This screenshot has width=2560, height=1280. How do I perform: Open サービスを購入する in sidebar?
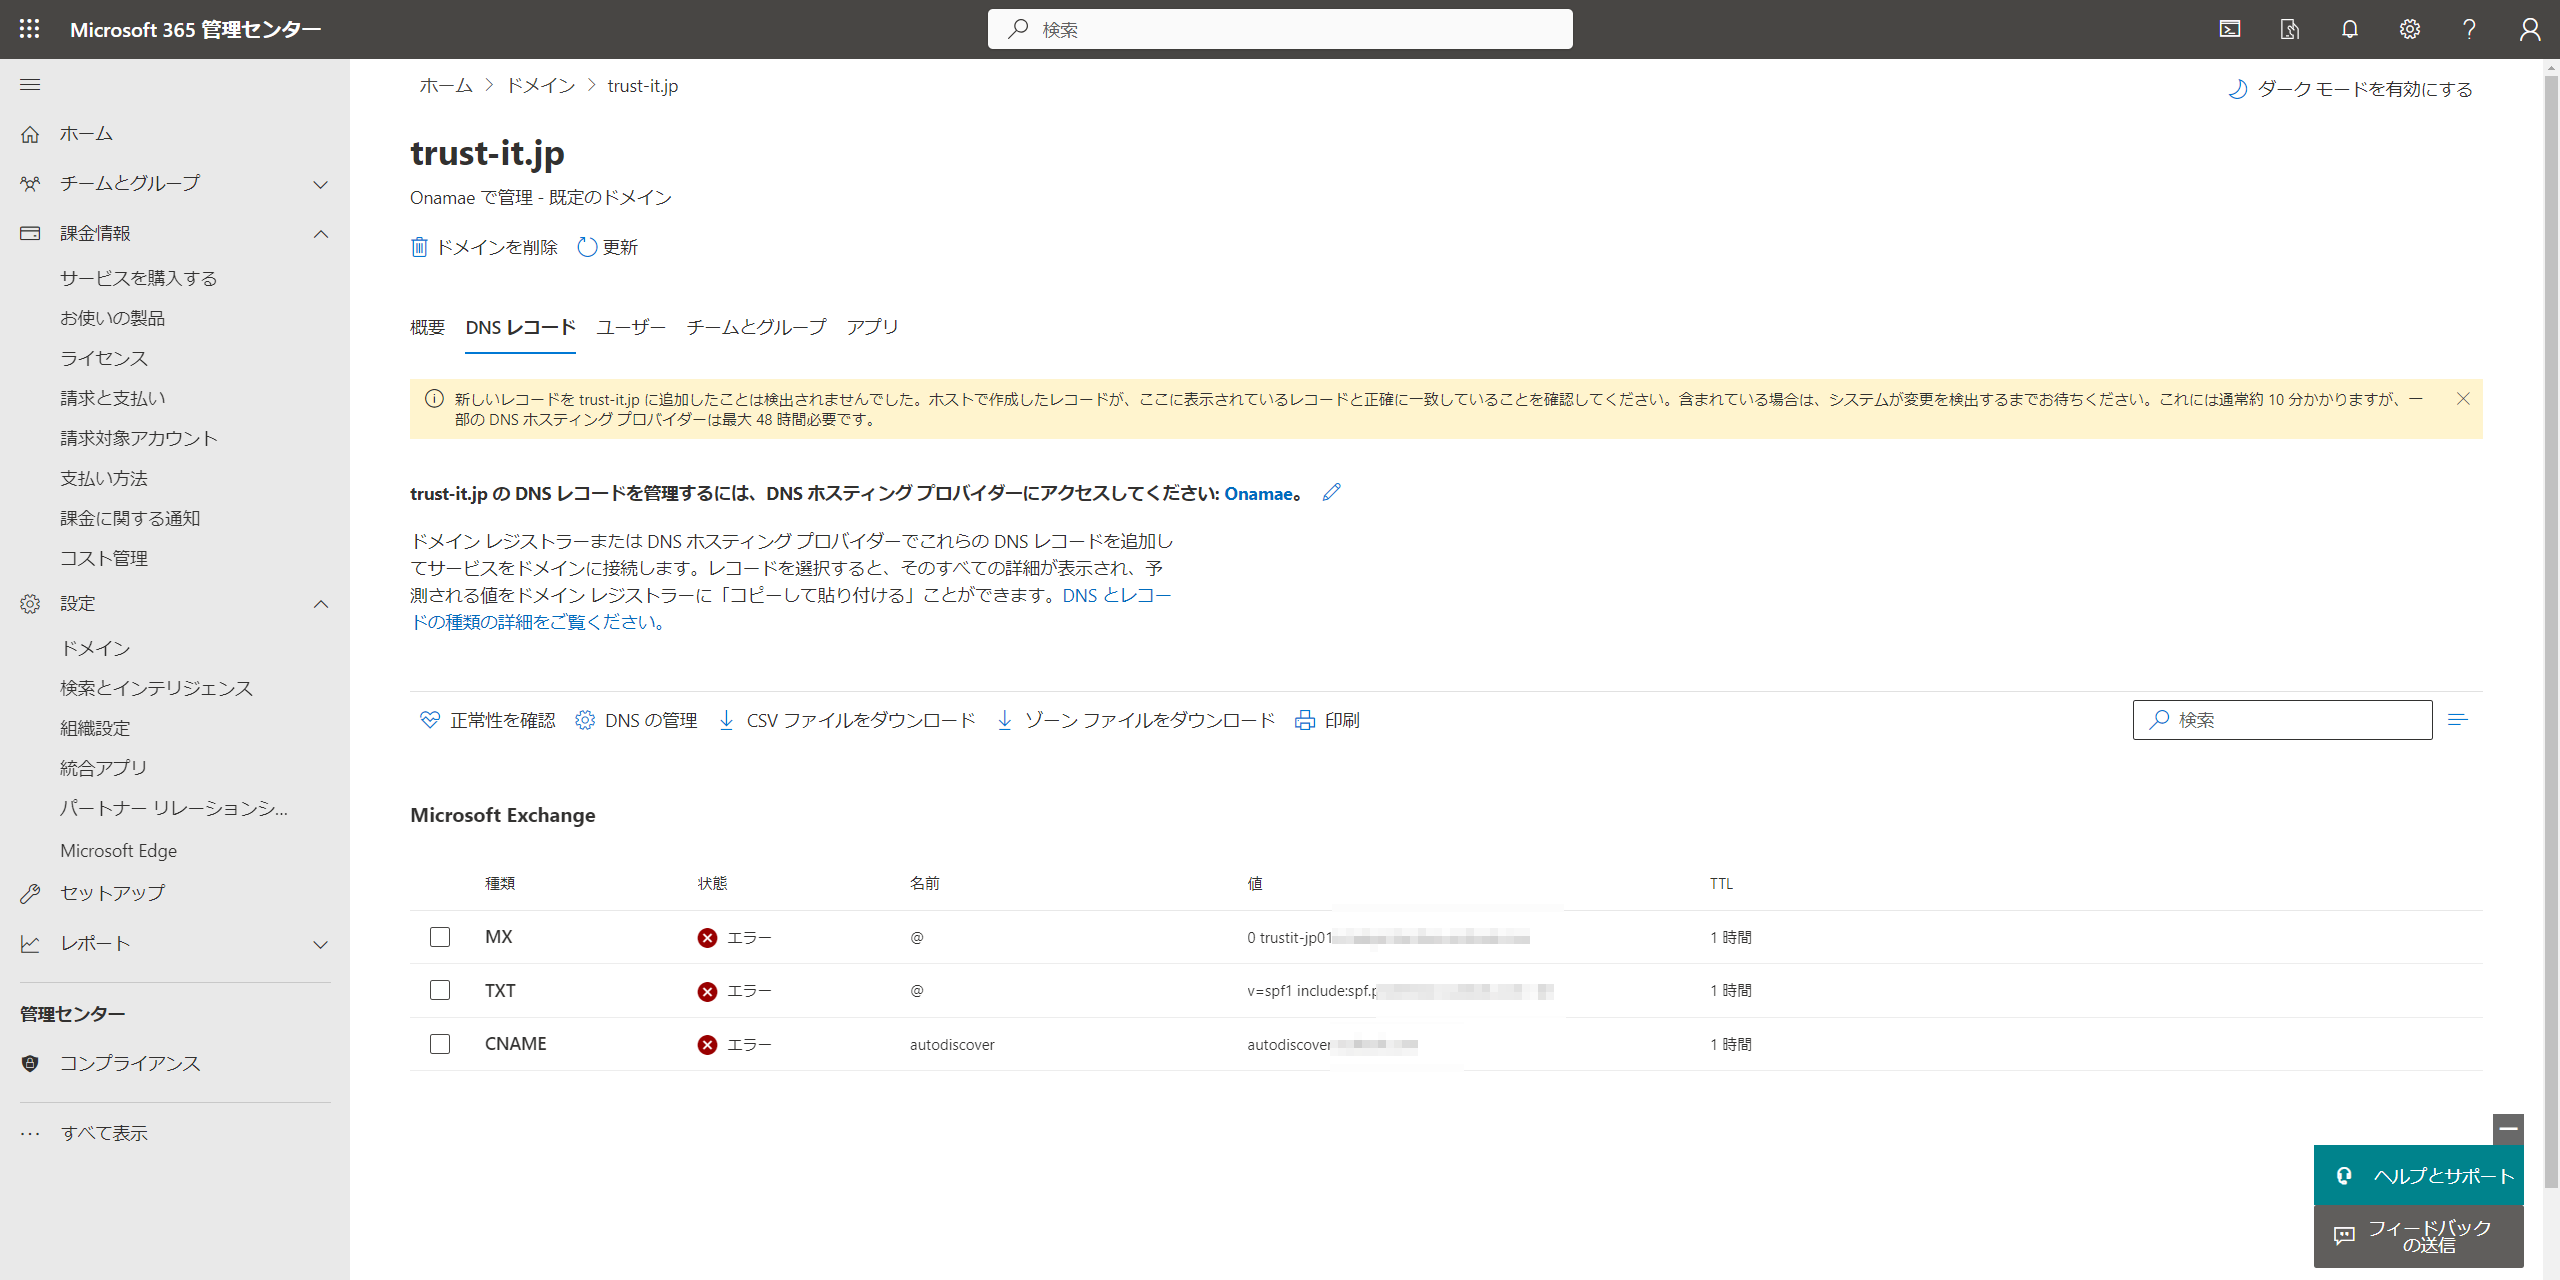(139, 278)
